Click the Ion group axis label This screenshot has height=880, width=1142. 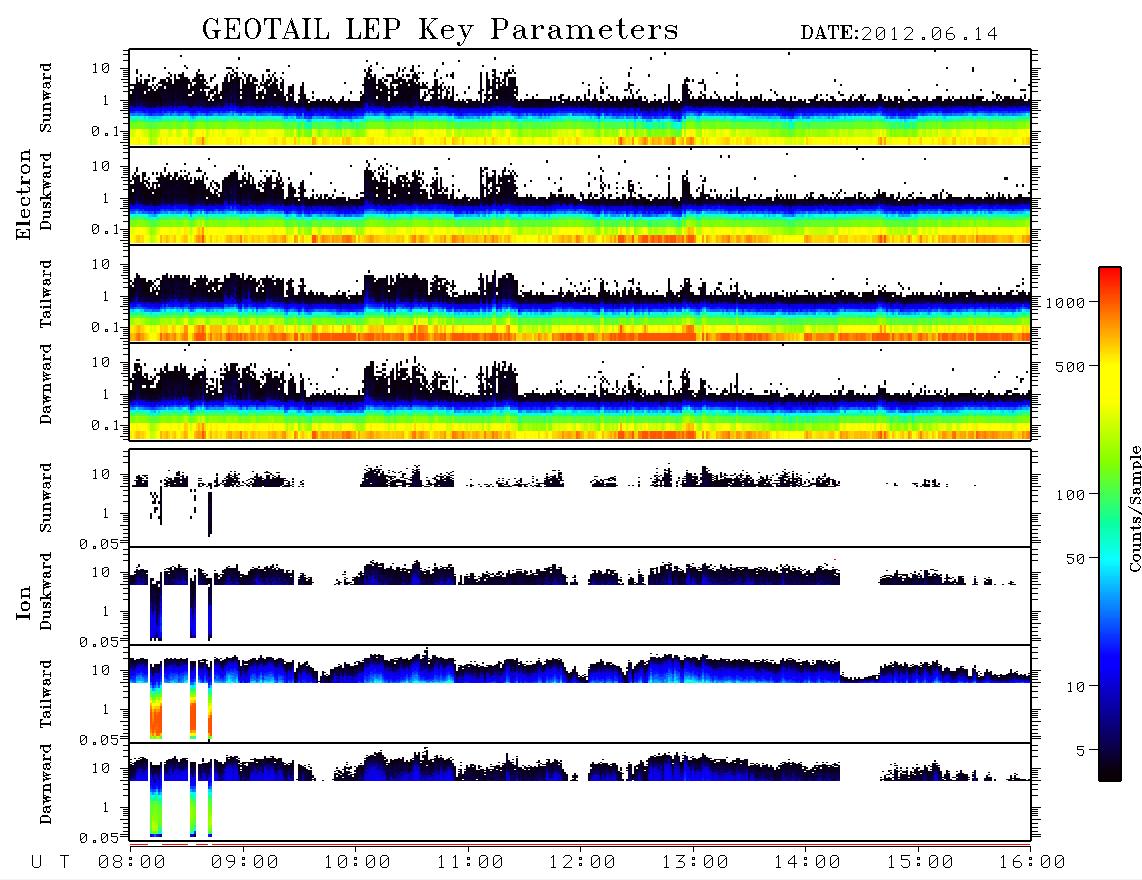point(23,602)
